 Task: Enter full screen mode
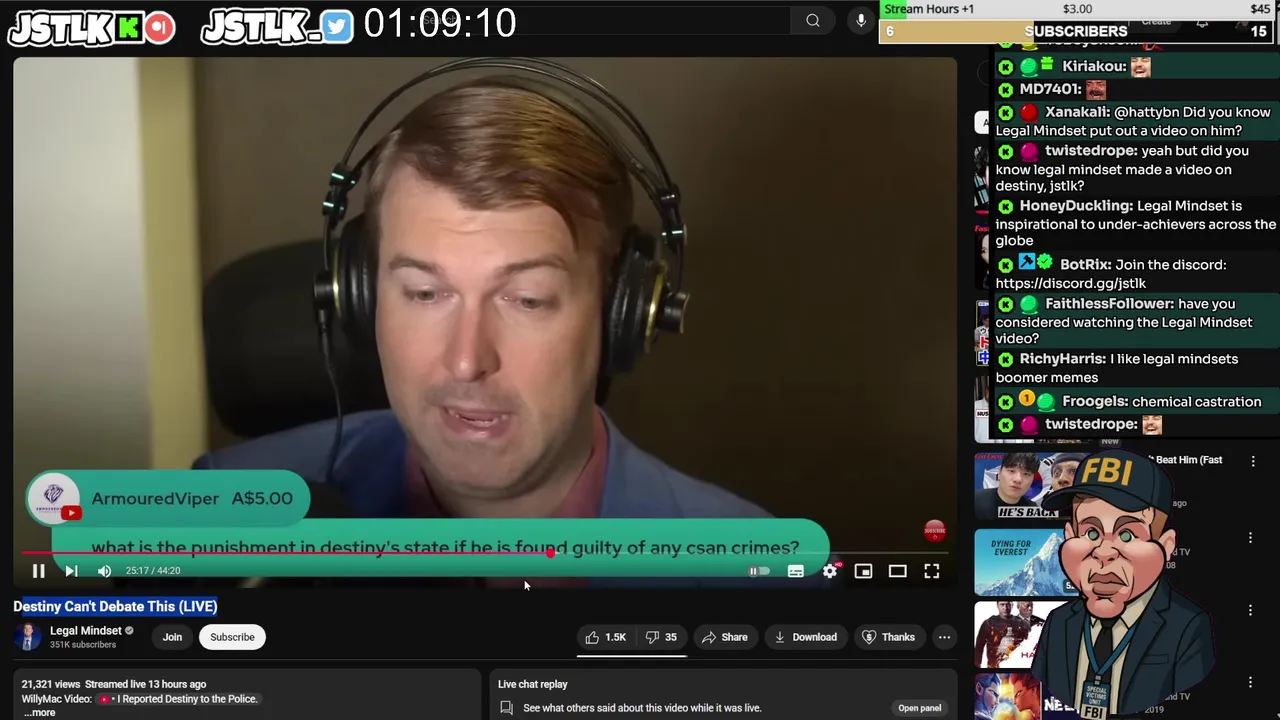coord(931,571)
